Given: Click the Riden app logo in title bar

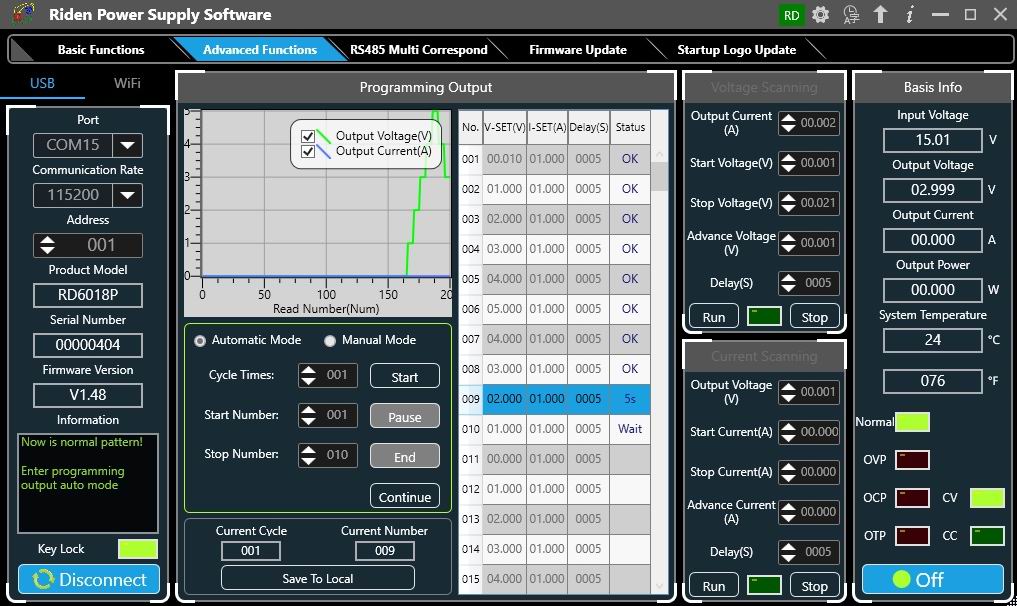Looking at the screenshot, I should (24, 15).
